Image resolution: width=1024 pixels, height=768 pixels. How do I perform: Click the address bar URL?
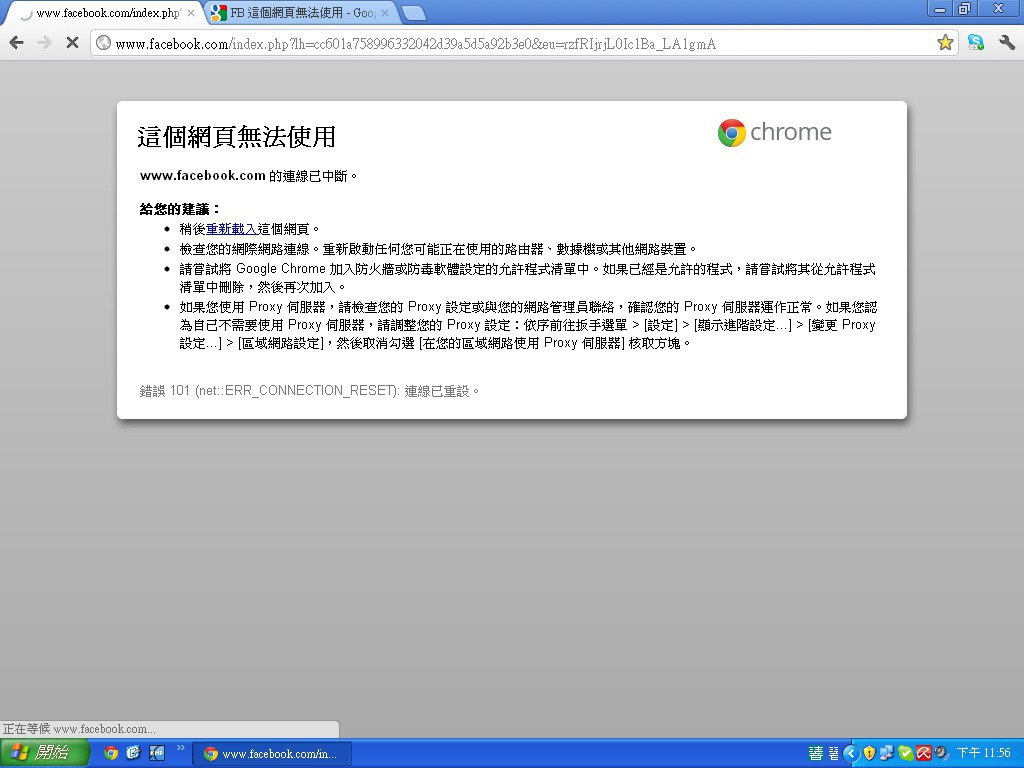[415, 44]
